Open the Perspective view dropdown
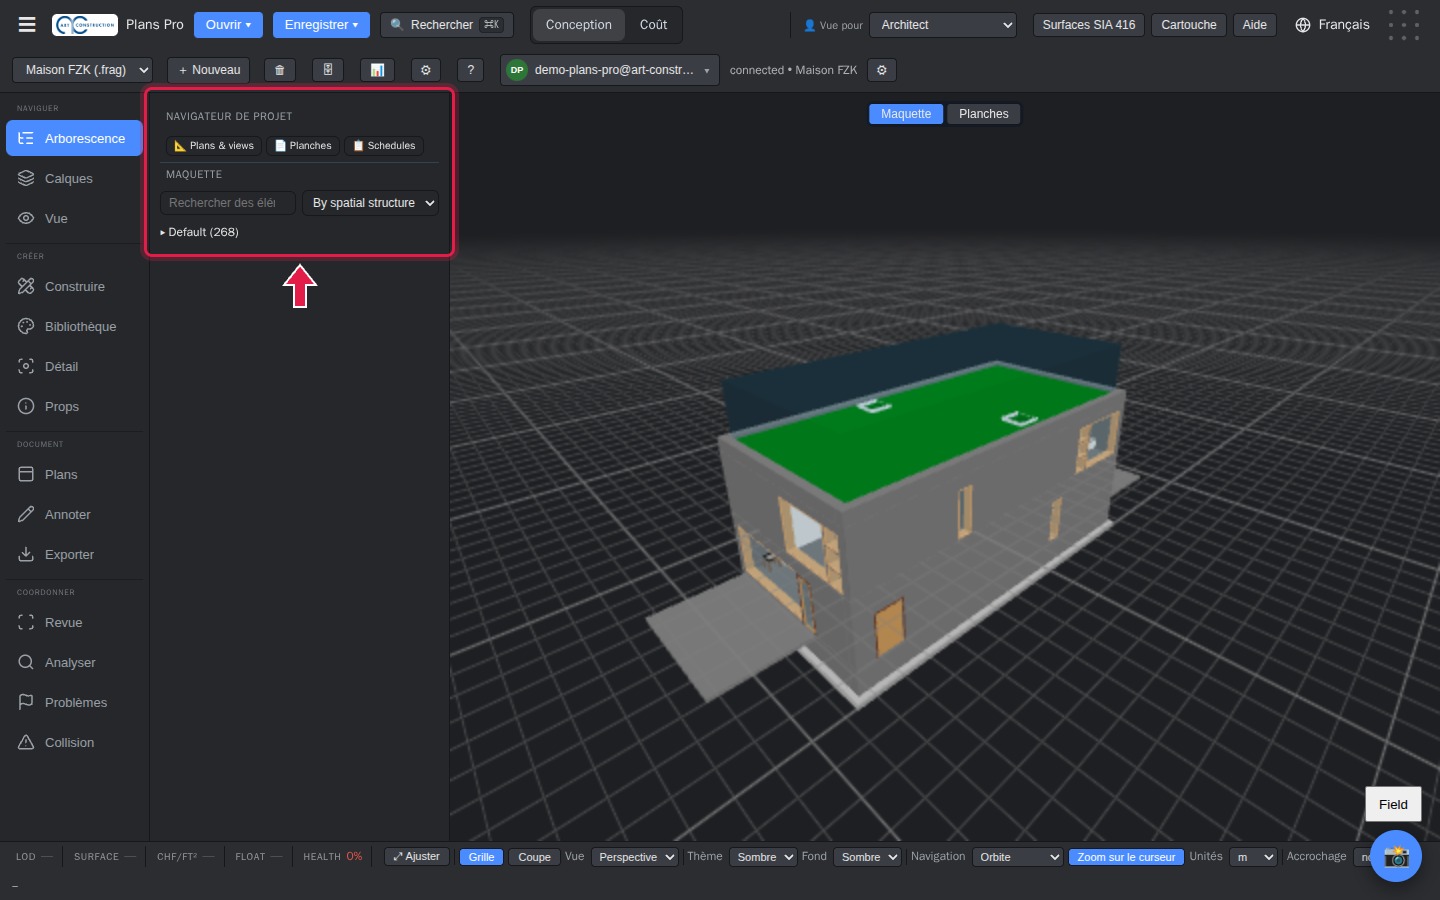 (636, 857)
